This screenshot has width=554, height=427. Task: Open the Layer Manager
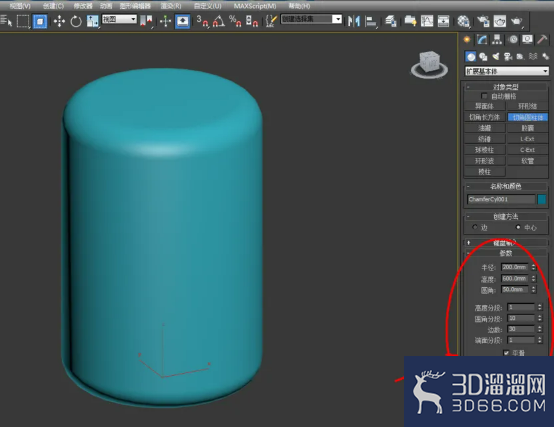[x=390, y=21]
